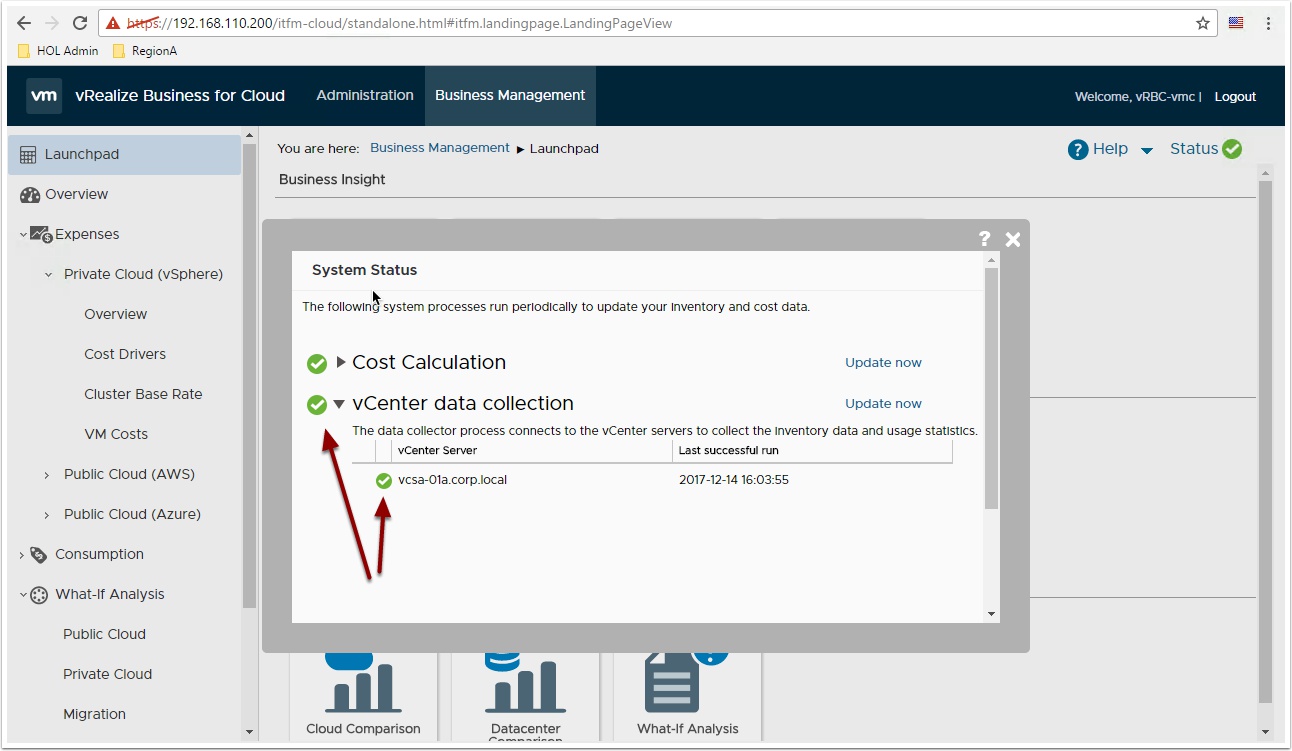Screen dimensions: 1292x751
Task: Click the dialog help question mark icon
Action: pos(984,238)
